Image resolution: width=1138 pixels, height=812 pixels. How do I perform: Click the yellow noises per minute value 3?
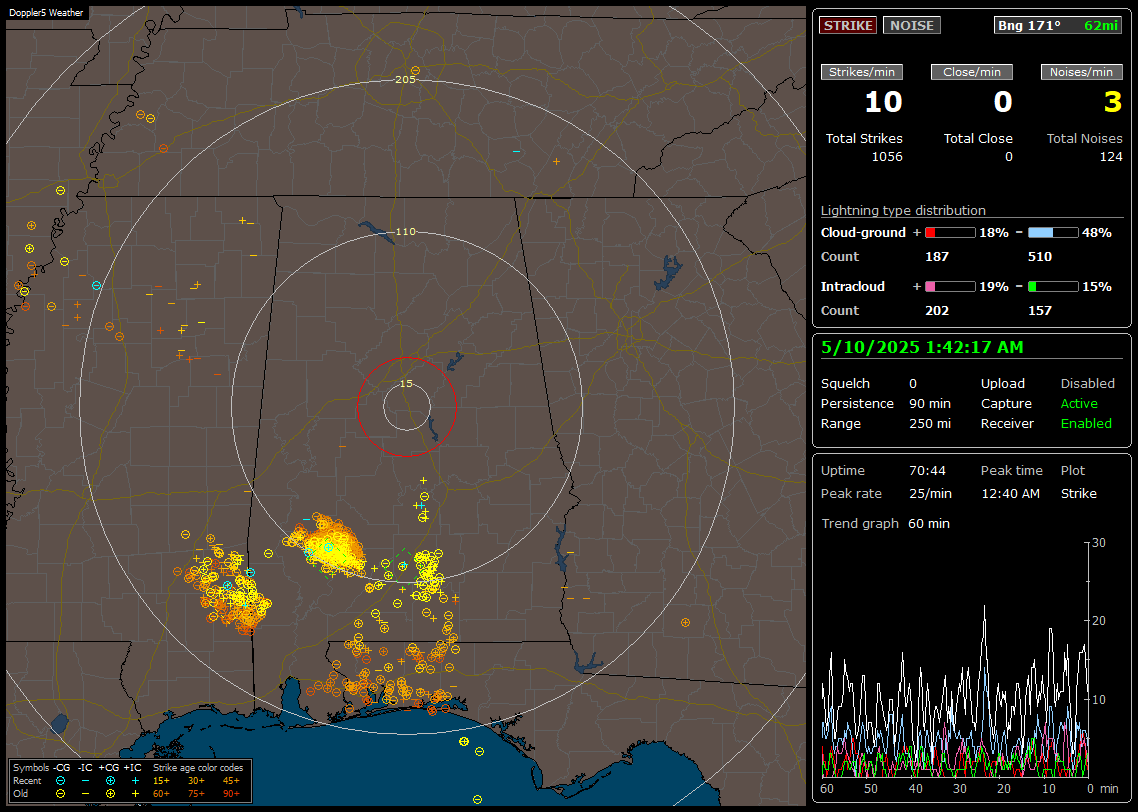[1113, 102]
